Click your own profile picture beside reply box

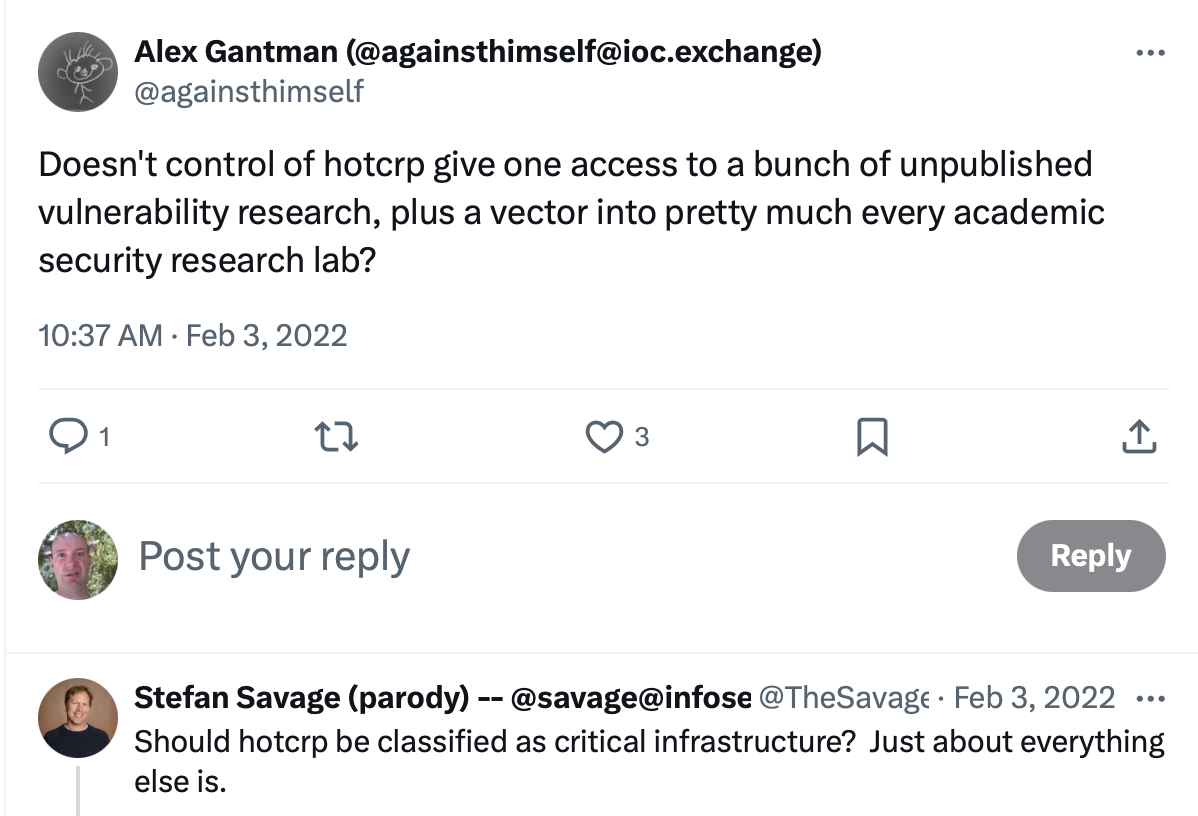click(77, 559)
